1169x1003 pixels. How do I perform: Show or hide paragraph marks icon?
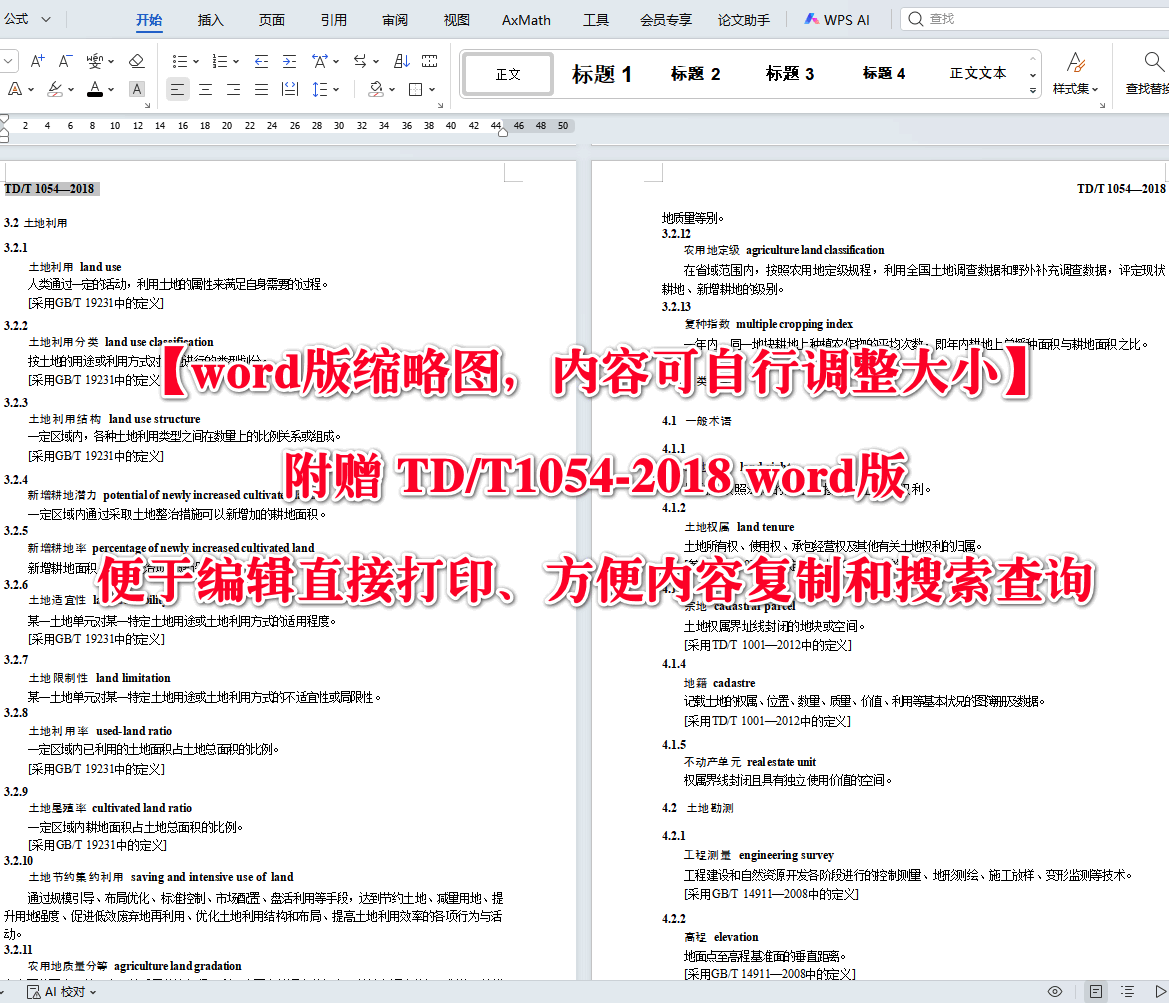click(x=429, y=61)
